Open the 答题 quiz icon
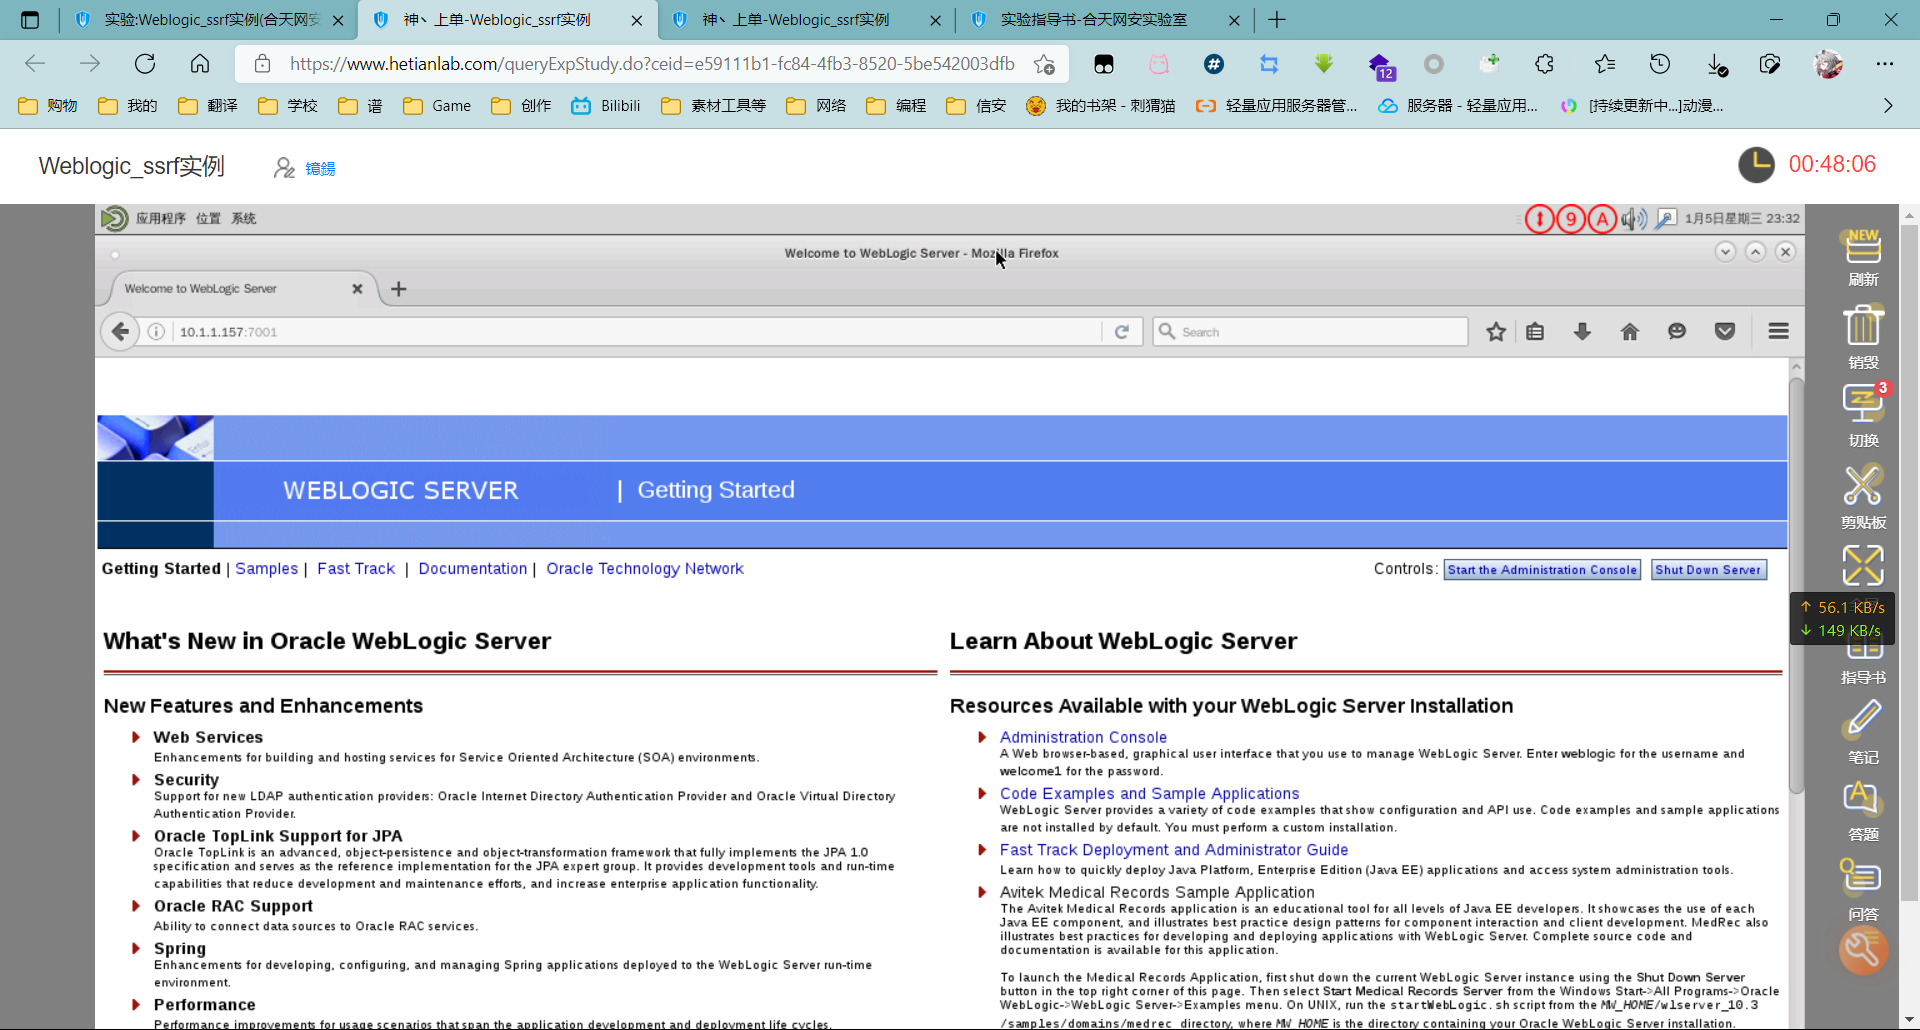Viewport: 1920px width, 1030px height. coord(1863,799)
